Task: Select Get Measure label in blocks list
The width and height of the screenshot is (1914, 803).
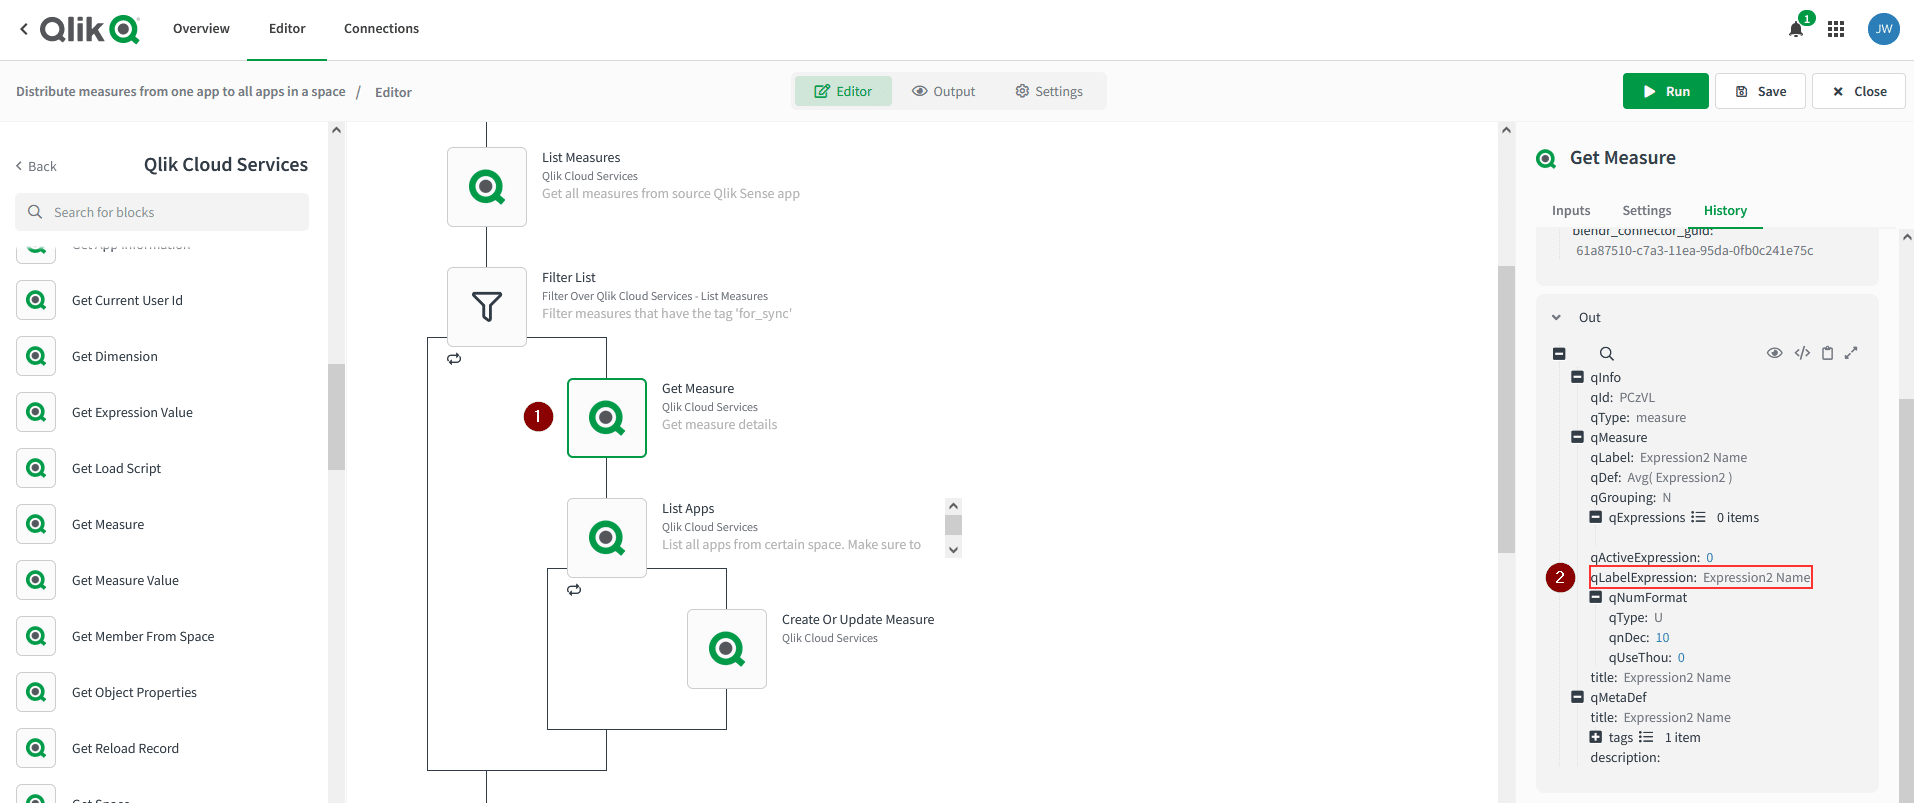Action: click(x=108, y=524)
